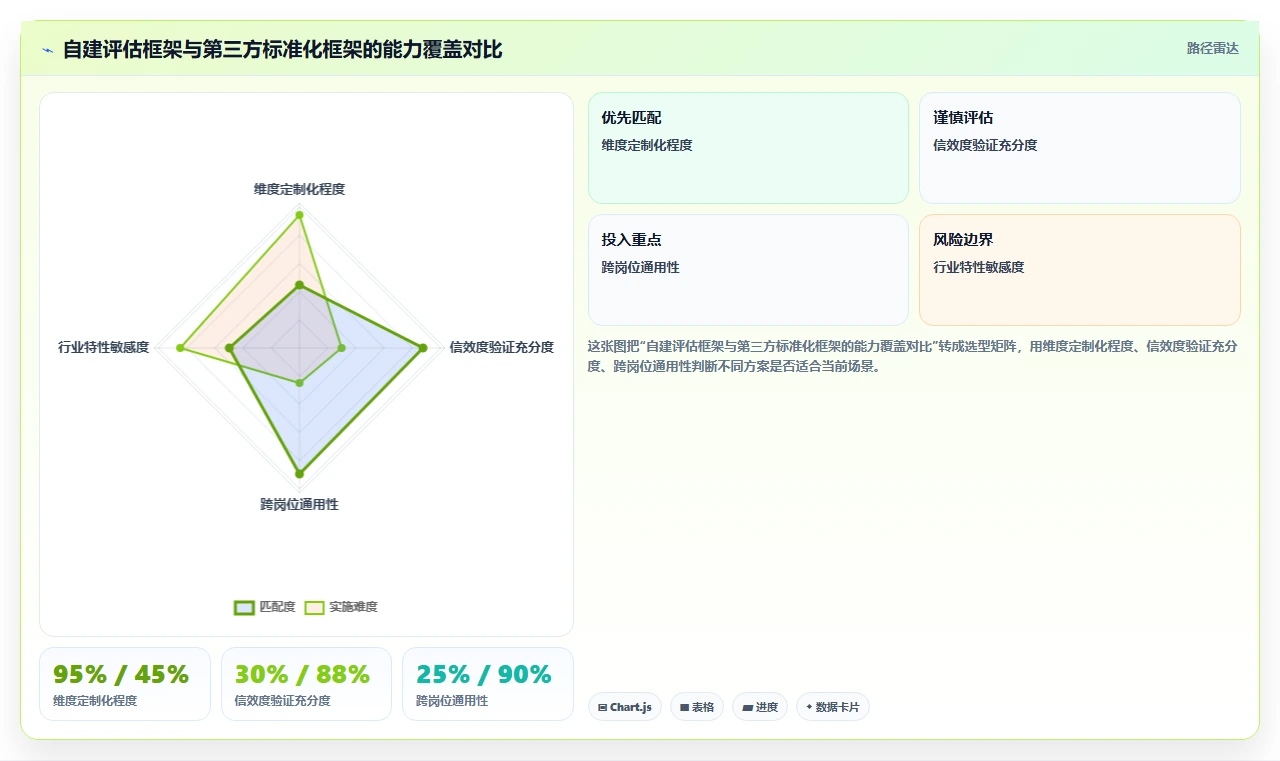
Task: Click the 95% / 45% stat card
Action: [x=125, y=684]
